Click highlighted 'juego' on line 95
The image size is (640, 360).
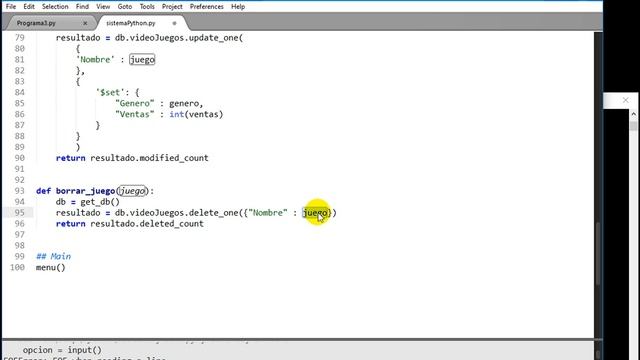click(315, 213)
